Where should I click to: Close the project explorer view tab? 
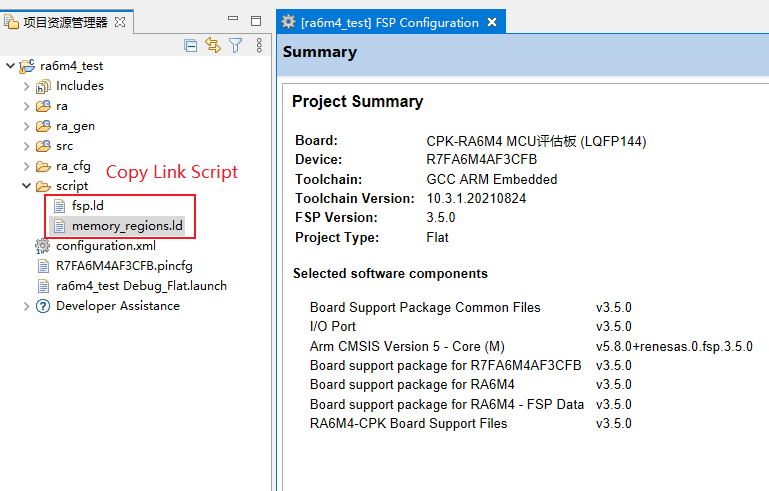[x=120, y=21]
